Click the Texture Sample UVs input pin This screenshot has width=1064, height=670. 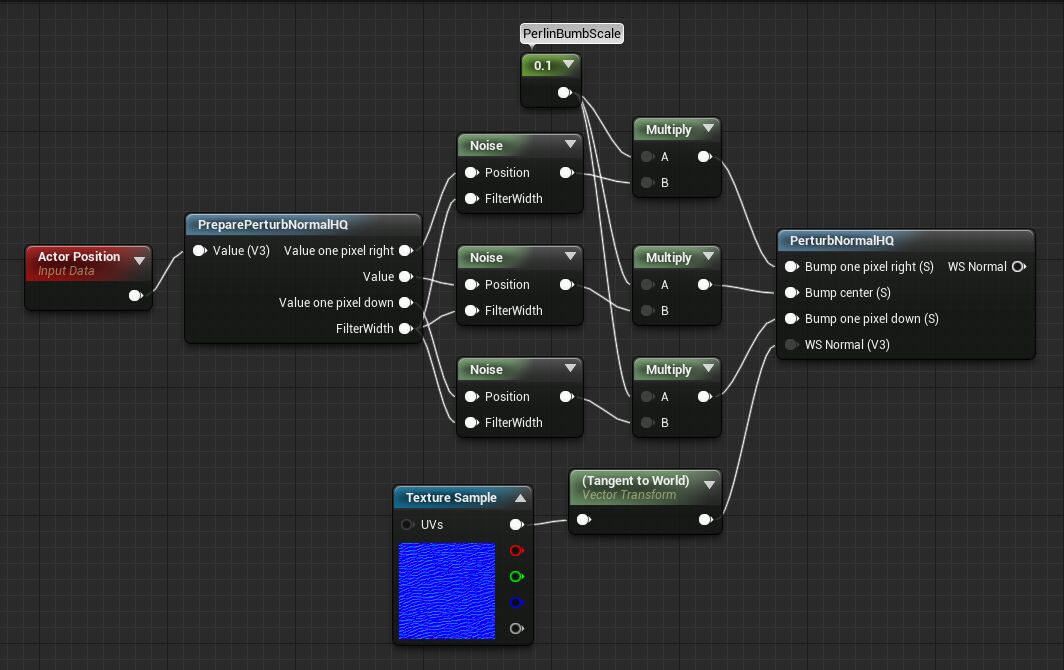[x=407, y=525]
